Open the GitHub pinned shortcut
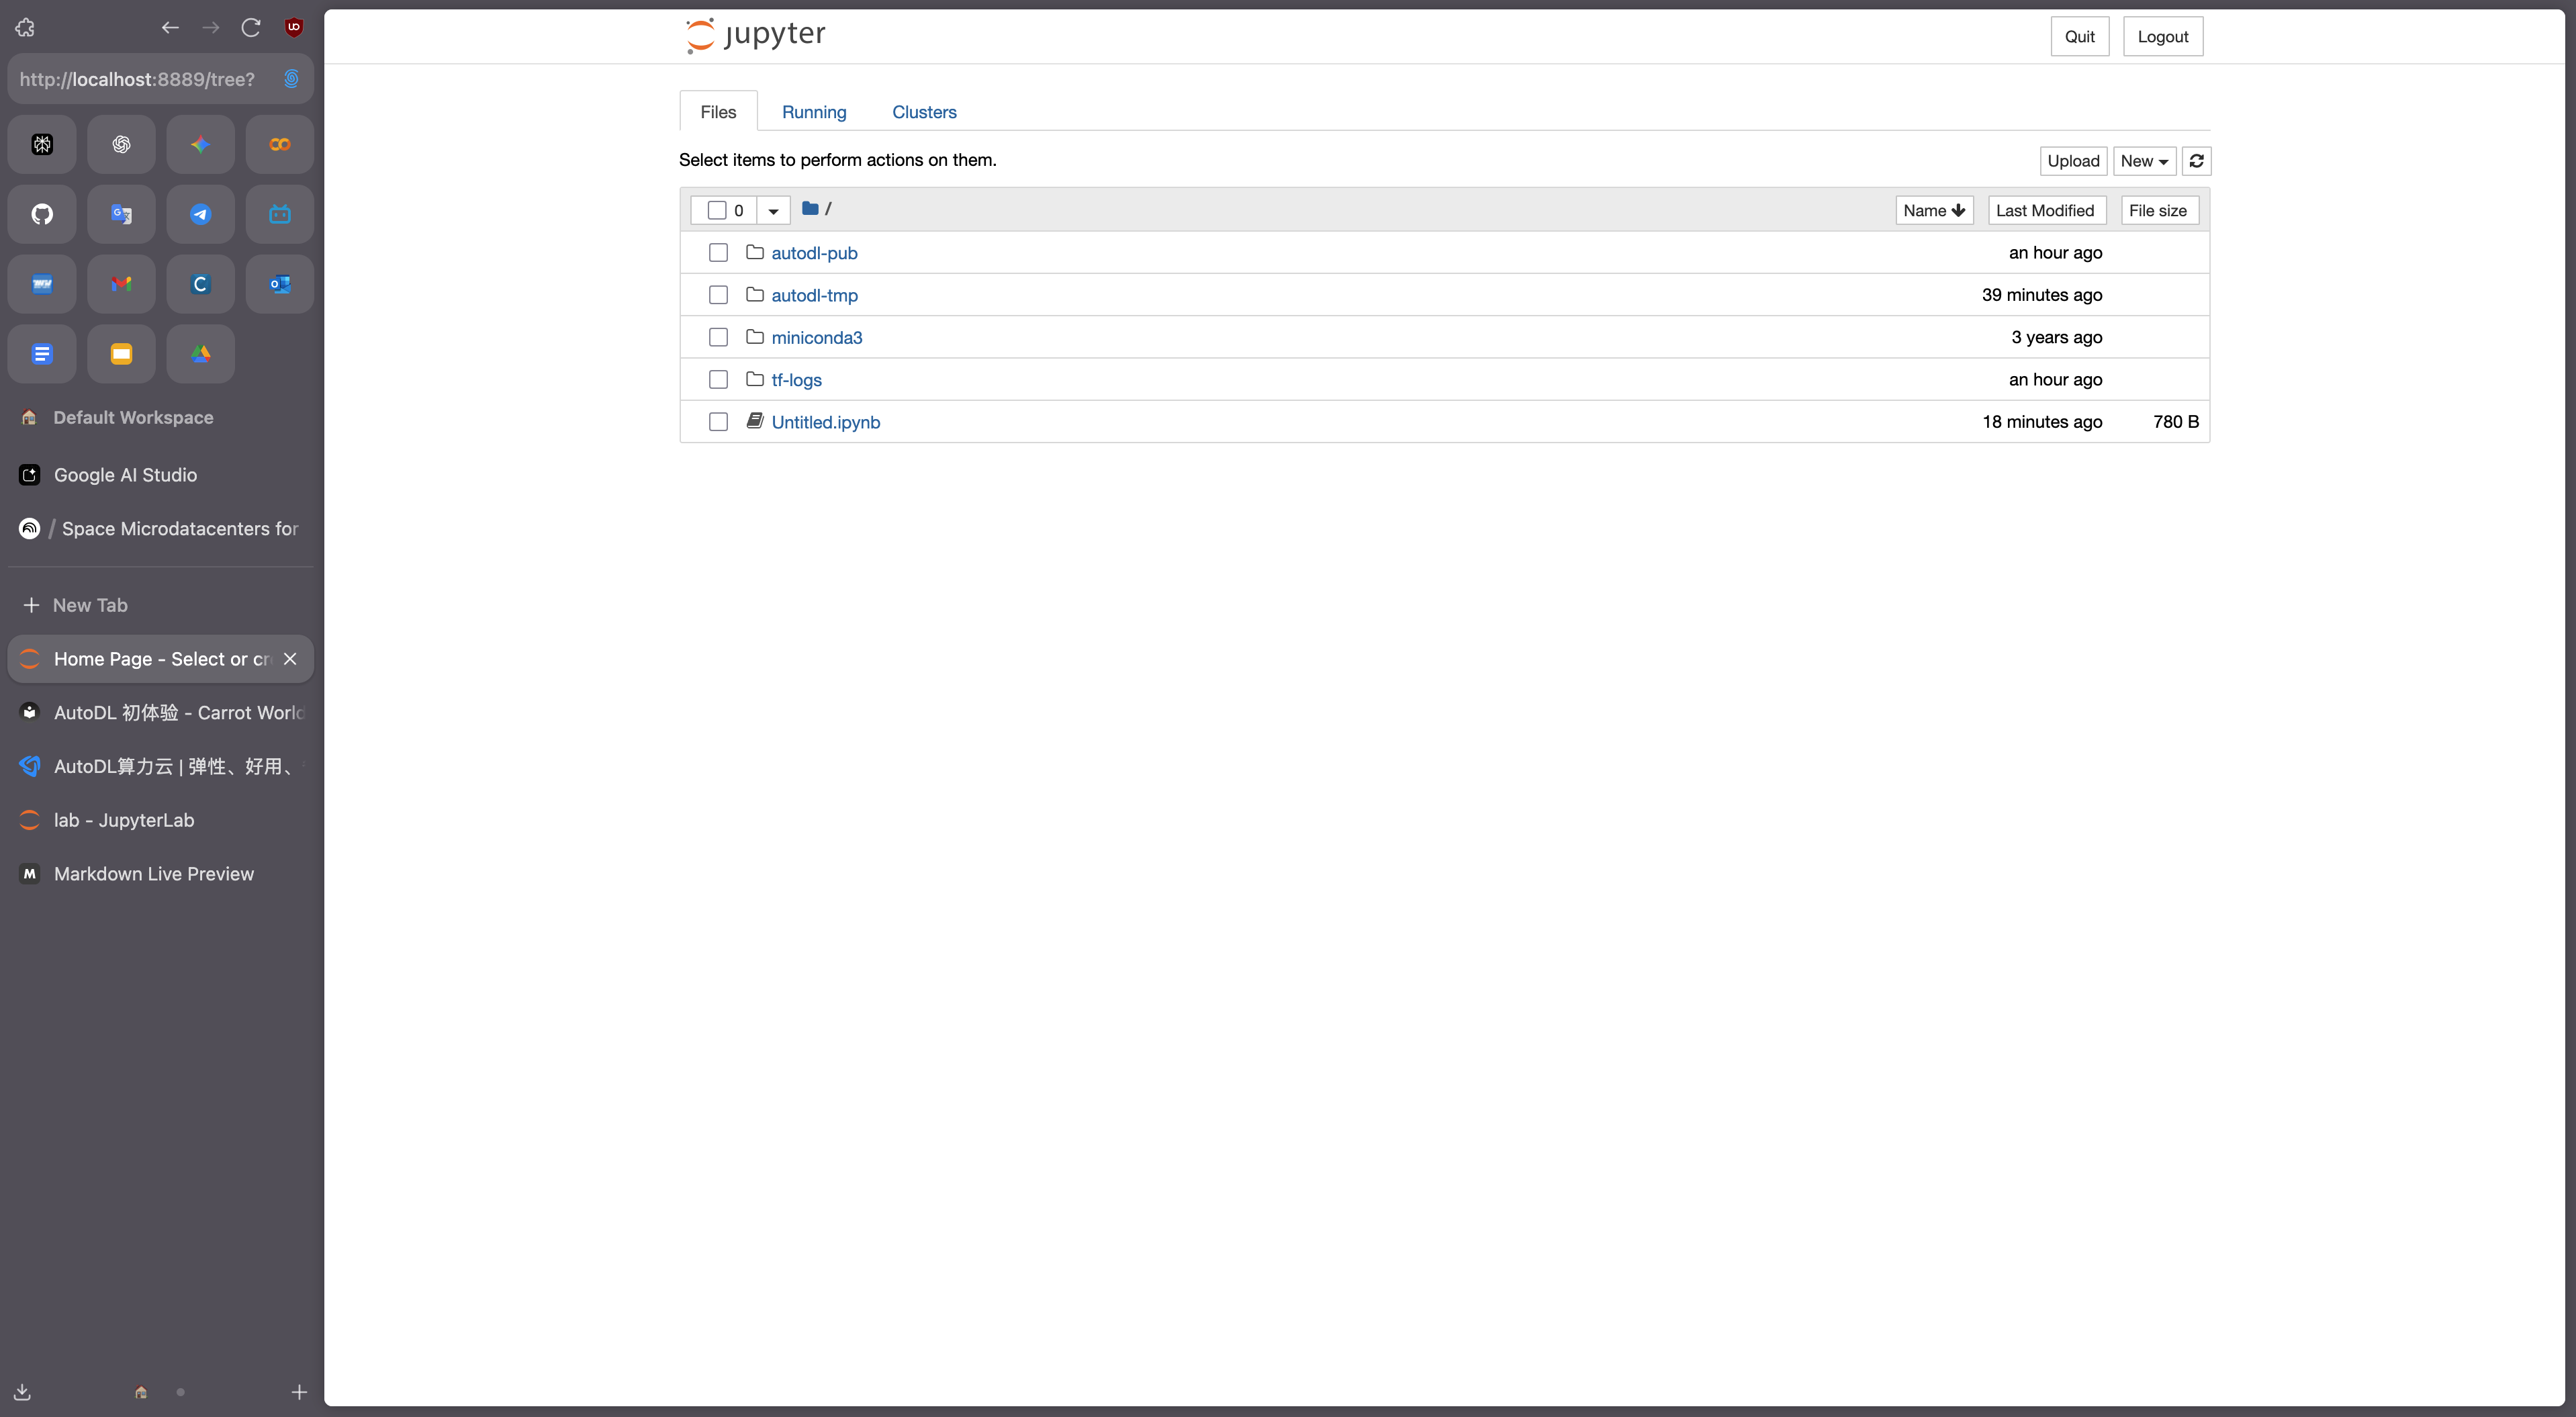Viewport: 2576px width, 1417px height. [x=42, y=214]
